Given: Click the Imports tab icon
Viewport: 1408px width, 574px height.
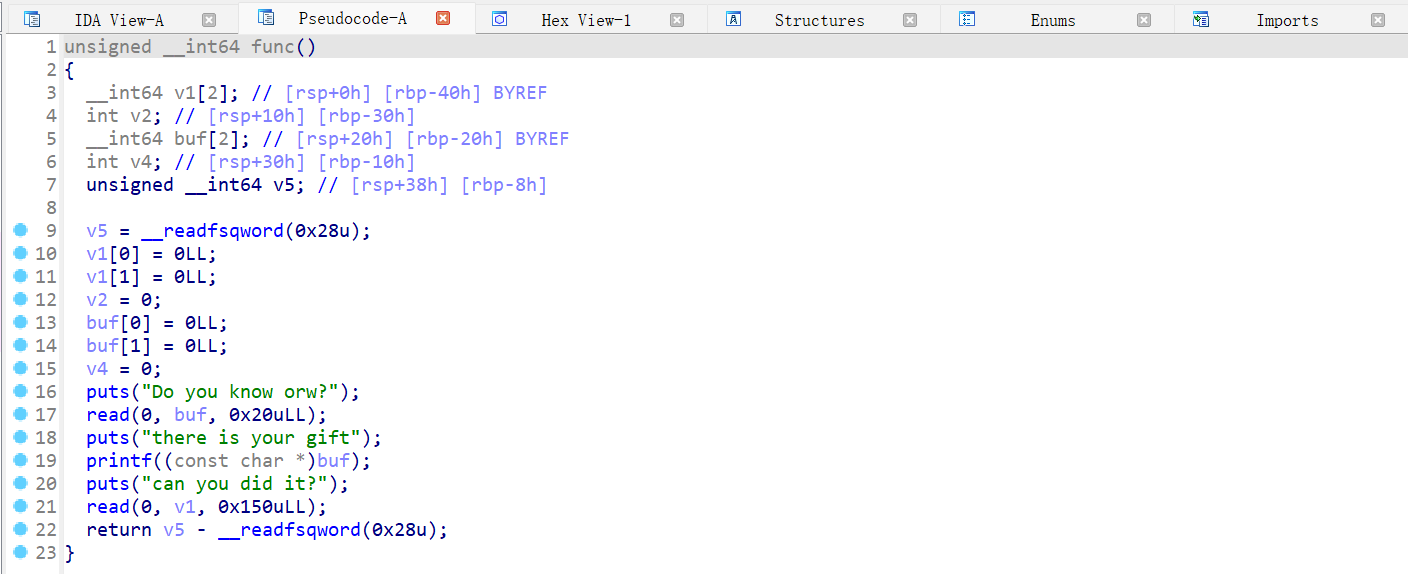Looking at the screenshot, I should [1201, 19].
